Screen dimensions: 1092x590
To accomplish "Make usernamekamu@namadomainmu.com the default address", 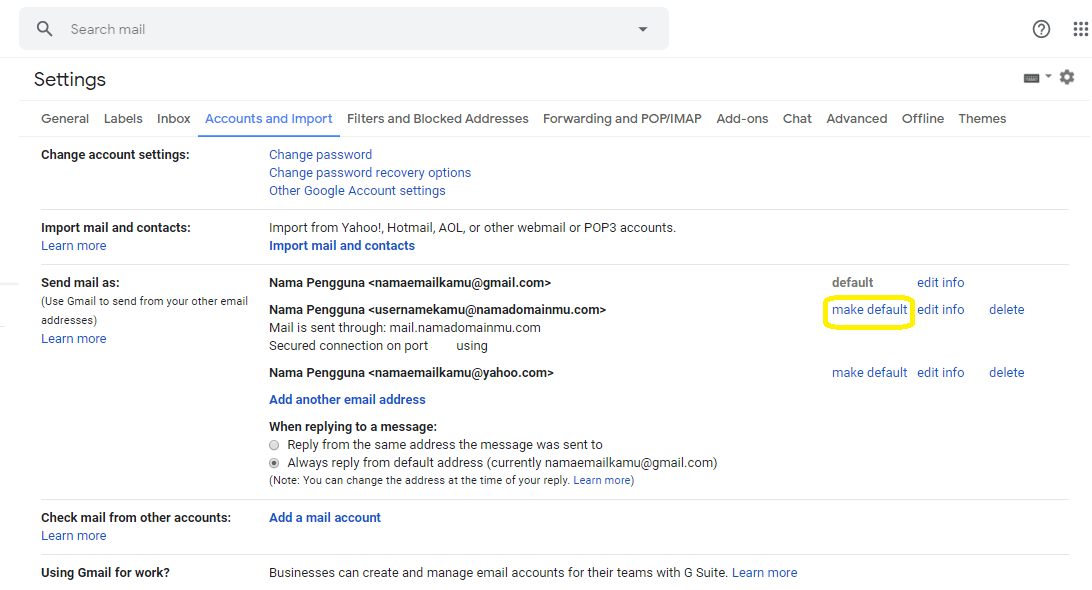I will click(869, 310).
